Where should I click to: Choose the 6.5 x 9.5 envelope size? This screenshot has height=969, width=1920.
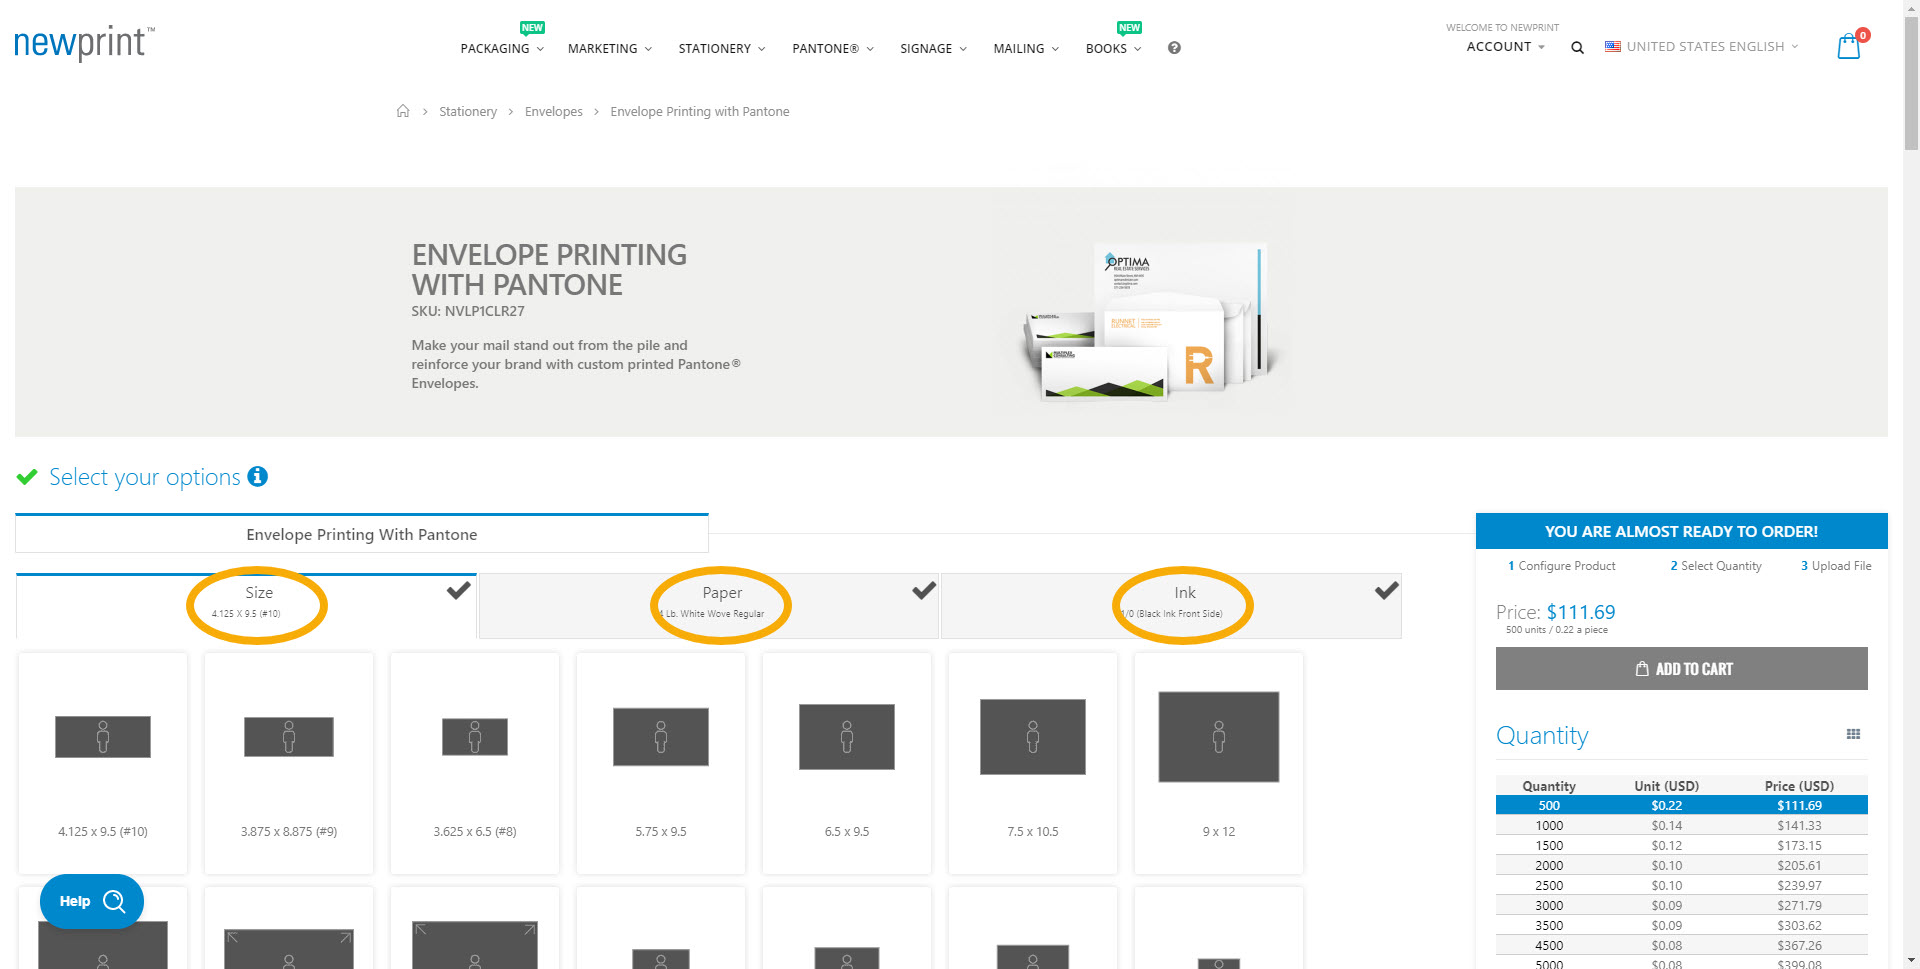tap(847, 763)
